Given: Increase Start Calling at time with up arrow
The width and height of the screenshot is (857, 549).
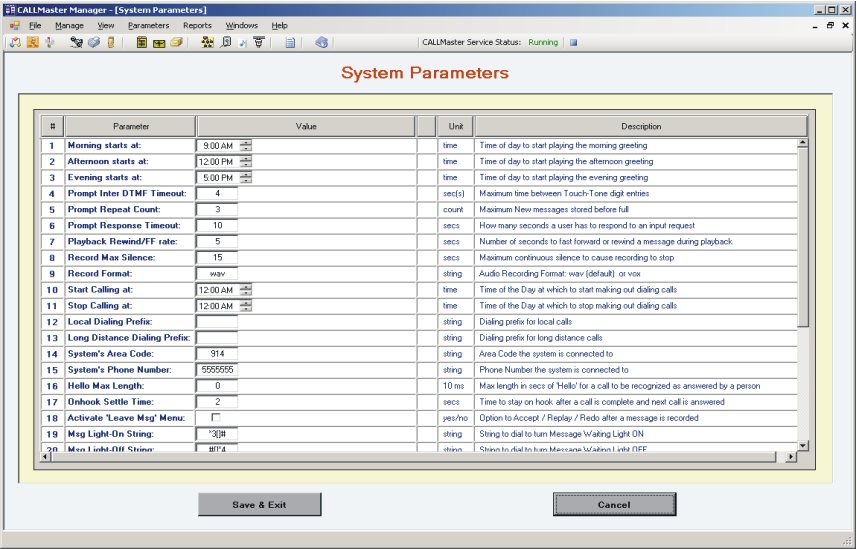Looking at the screenshot, I should pyautogui.click(x=246, y=287).
